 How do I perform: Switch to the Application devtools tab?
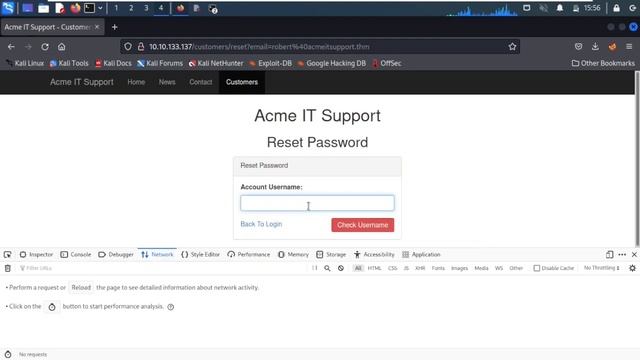coord(421,254)
